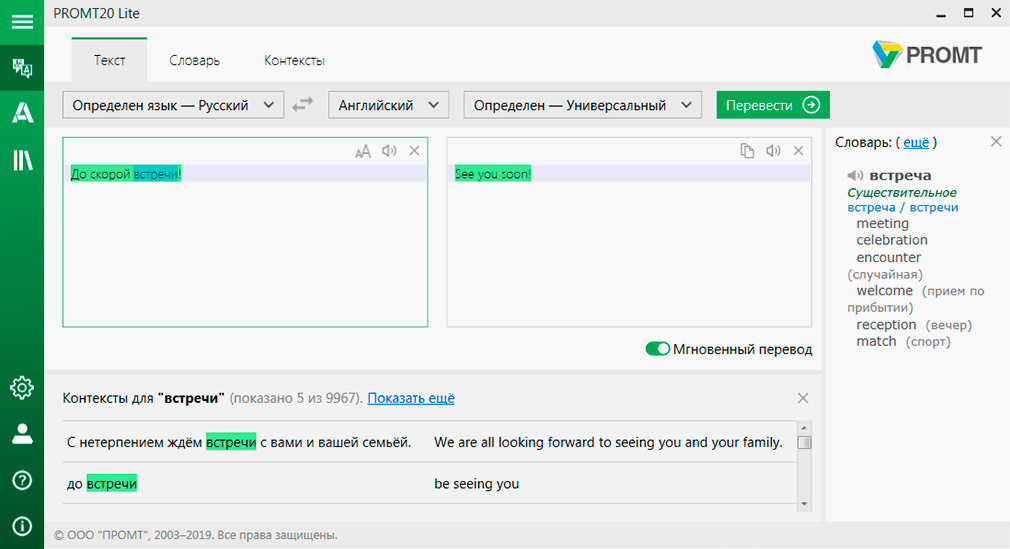This screenshot has height=549, width=1010.
Task: Open help via the question mark icon
Action: click(x=22, y=480)
